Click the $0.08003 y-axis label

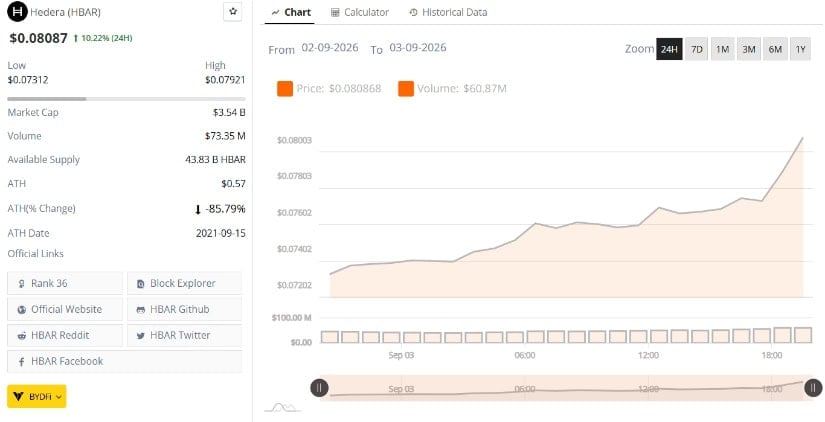pyautogui.click(x=294, y=140)
